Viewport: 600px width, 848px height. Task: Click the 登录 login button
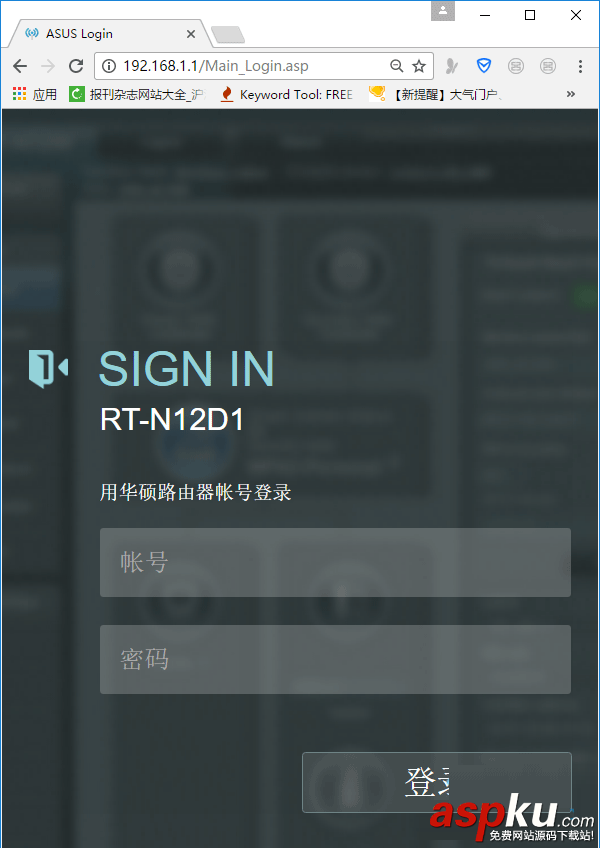[437, 782]
